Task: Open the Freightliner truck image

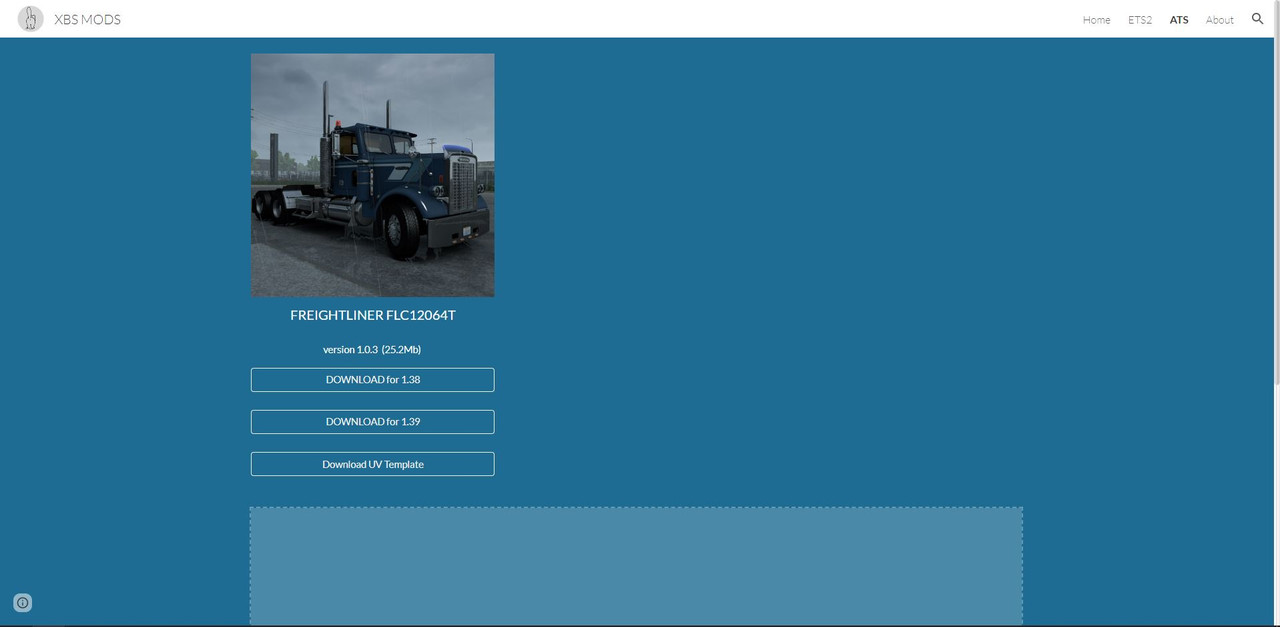Action: [x=372, y=175]
